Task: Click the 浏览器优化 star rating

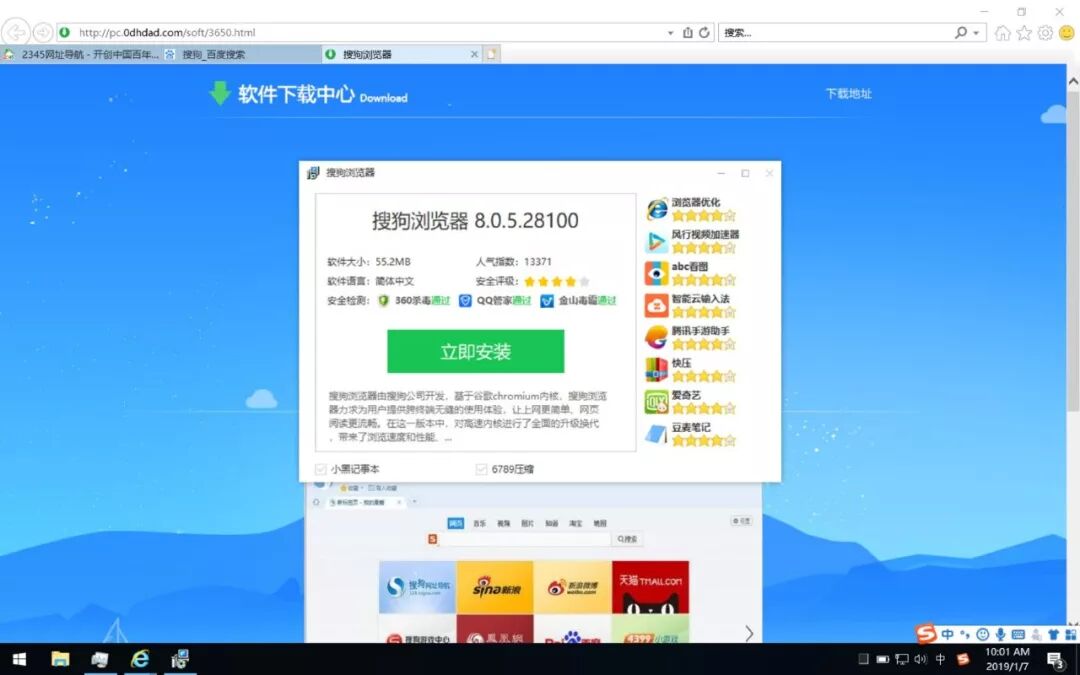Action: [x=703, y=216]
